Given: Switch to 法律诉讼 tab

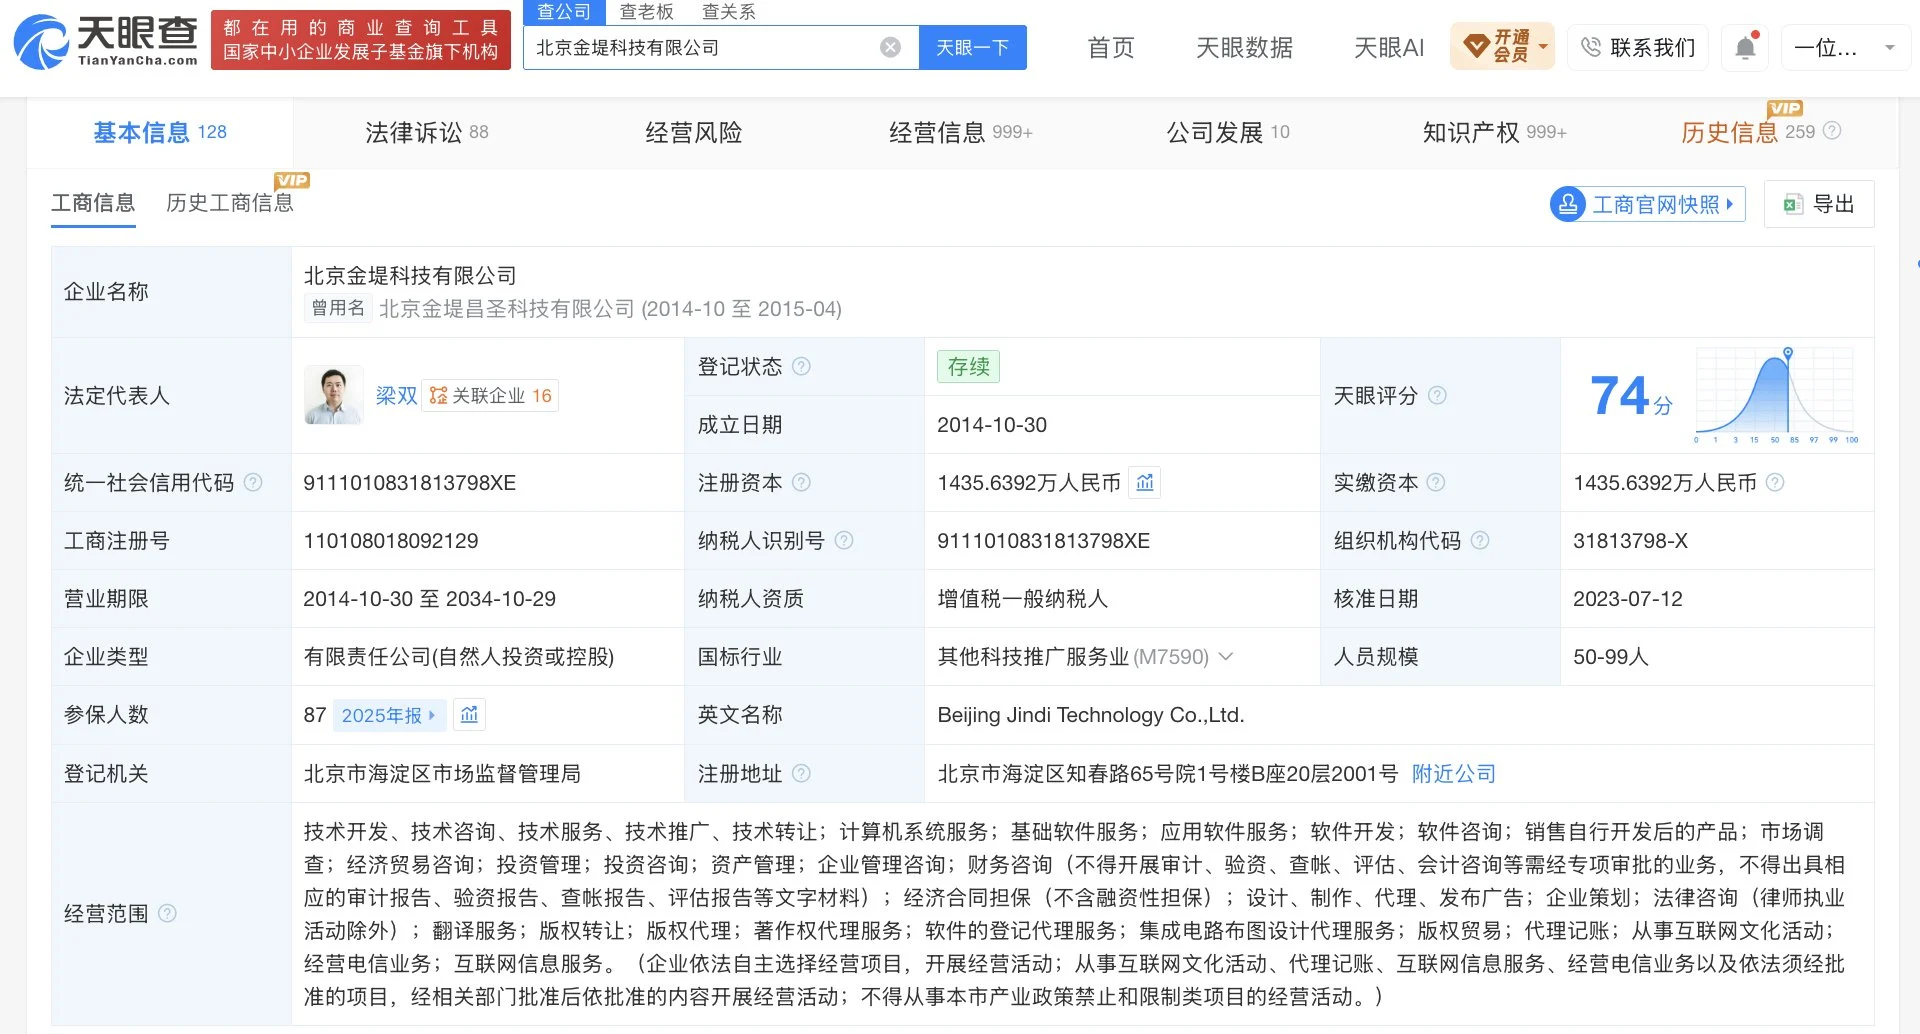Looking at the screenshot, I should [x=427, y=132].
